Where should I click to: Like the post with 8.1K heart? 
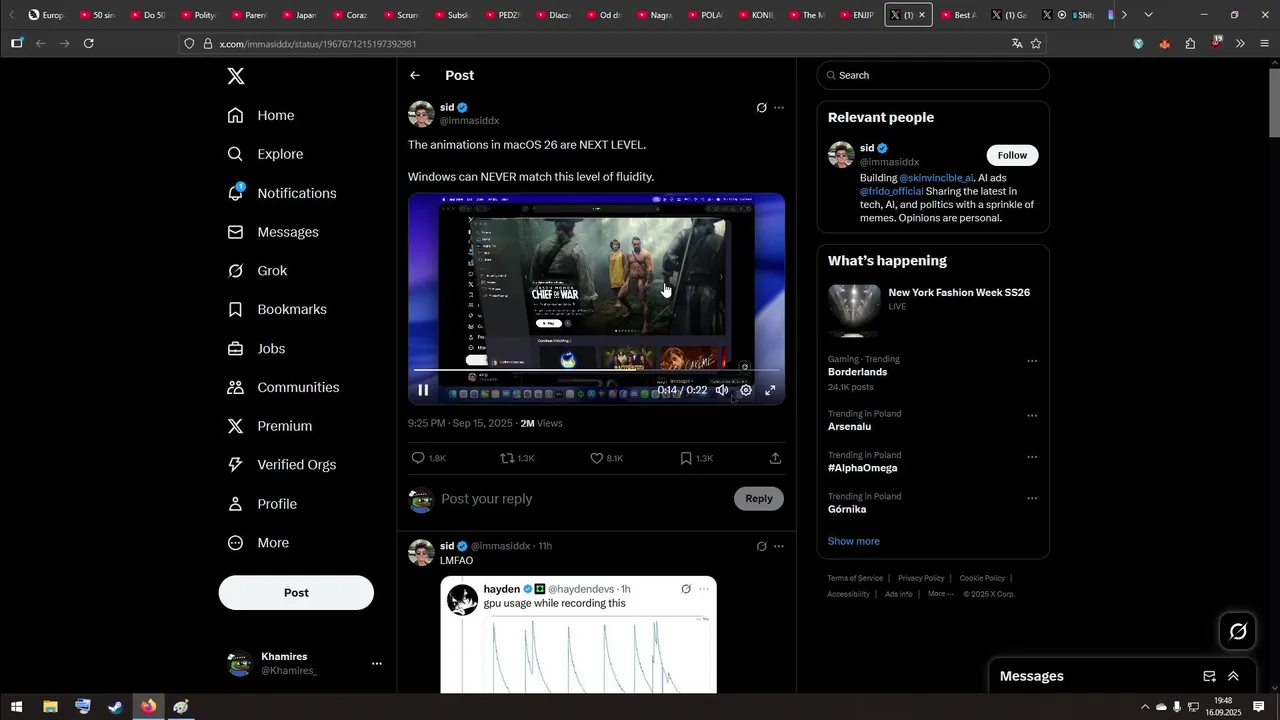click(606, 458)
